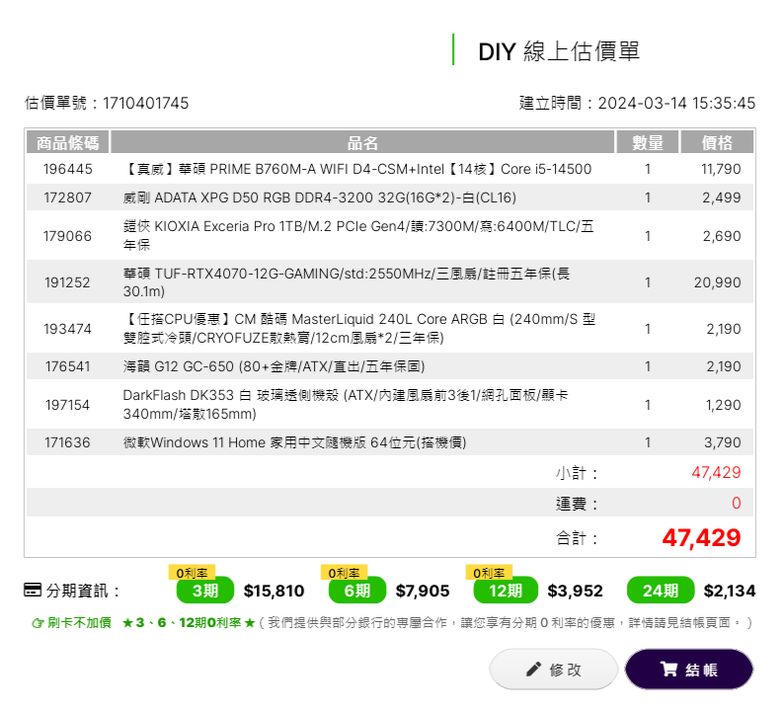Click the pencil icon on 修改 button
This screenshot has width=780, height=714.
pyautogui.click(x=533, y=669)
